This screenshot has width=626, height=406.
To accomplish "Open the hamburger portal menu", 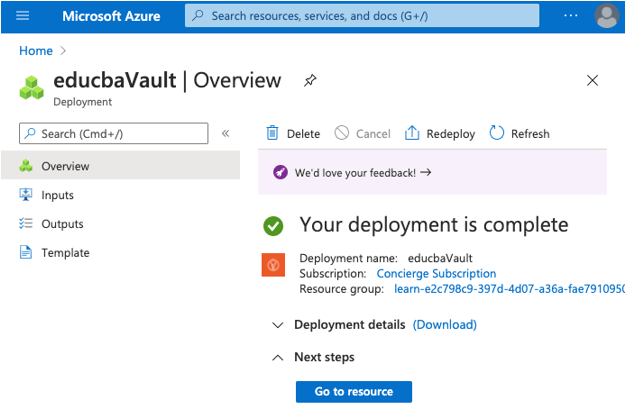I will [x=22, y=16].
